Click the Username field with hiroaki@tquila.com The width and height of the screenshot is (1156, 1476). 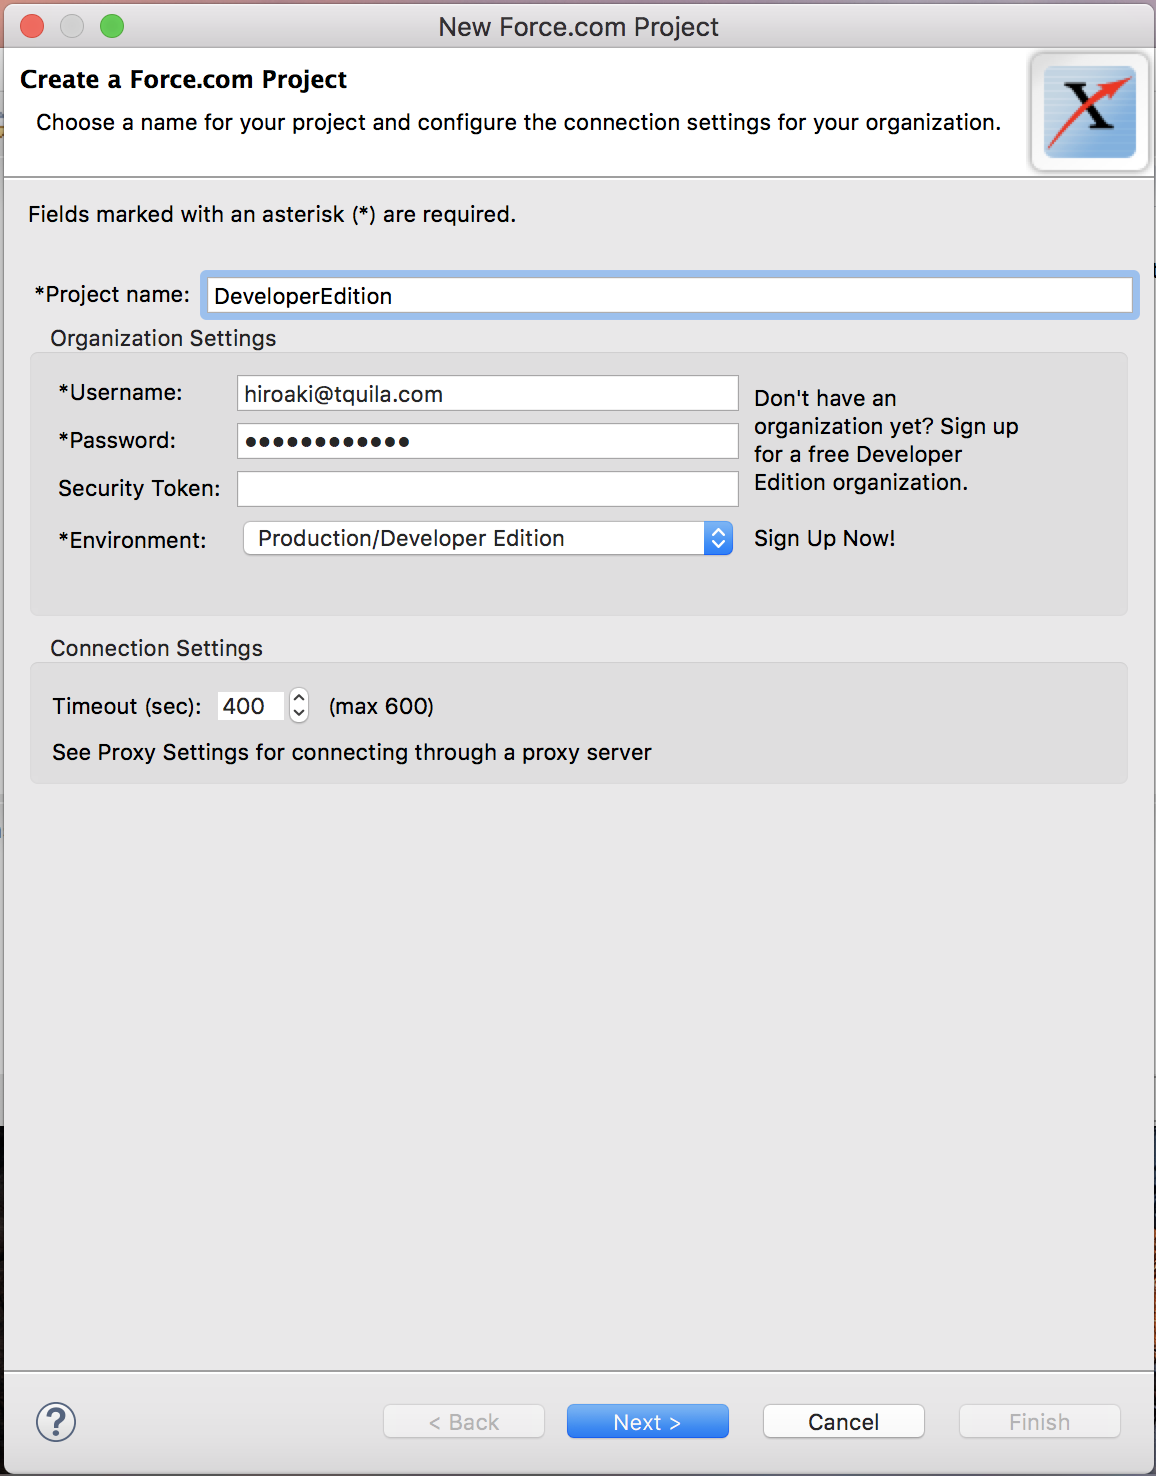point(488,394)
